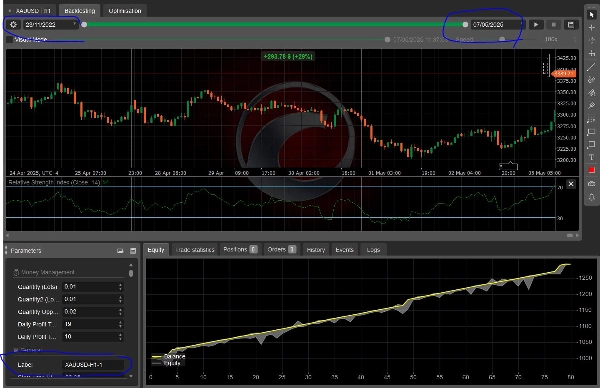Pick the trend line drawing tool
Image resolution: width=600 pixels, height=388 pixels.
(592, 67)
